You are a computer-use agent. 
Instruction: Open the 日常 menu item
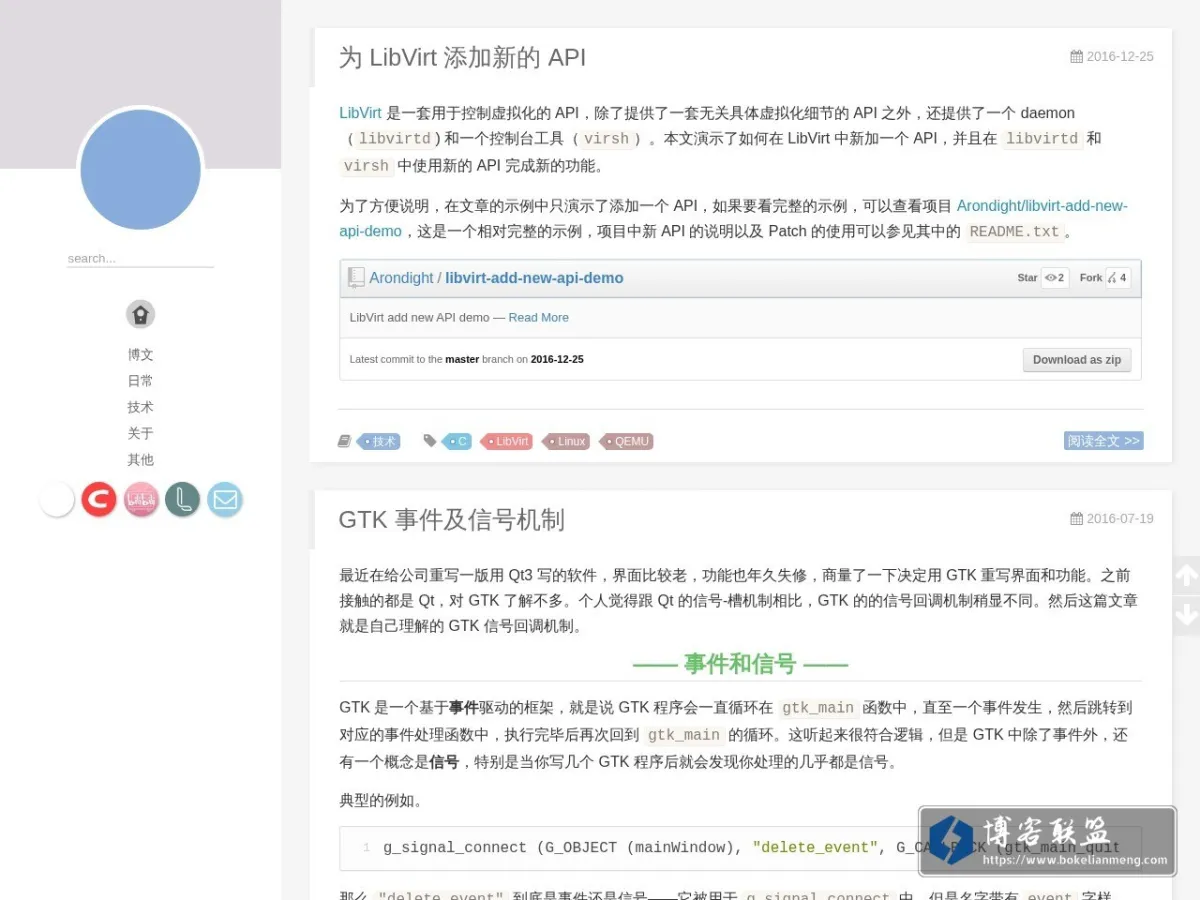click(140, 380)
